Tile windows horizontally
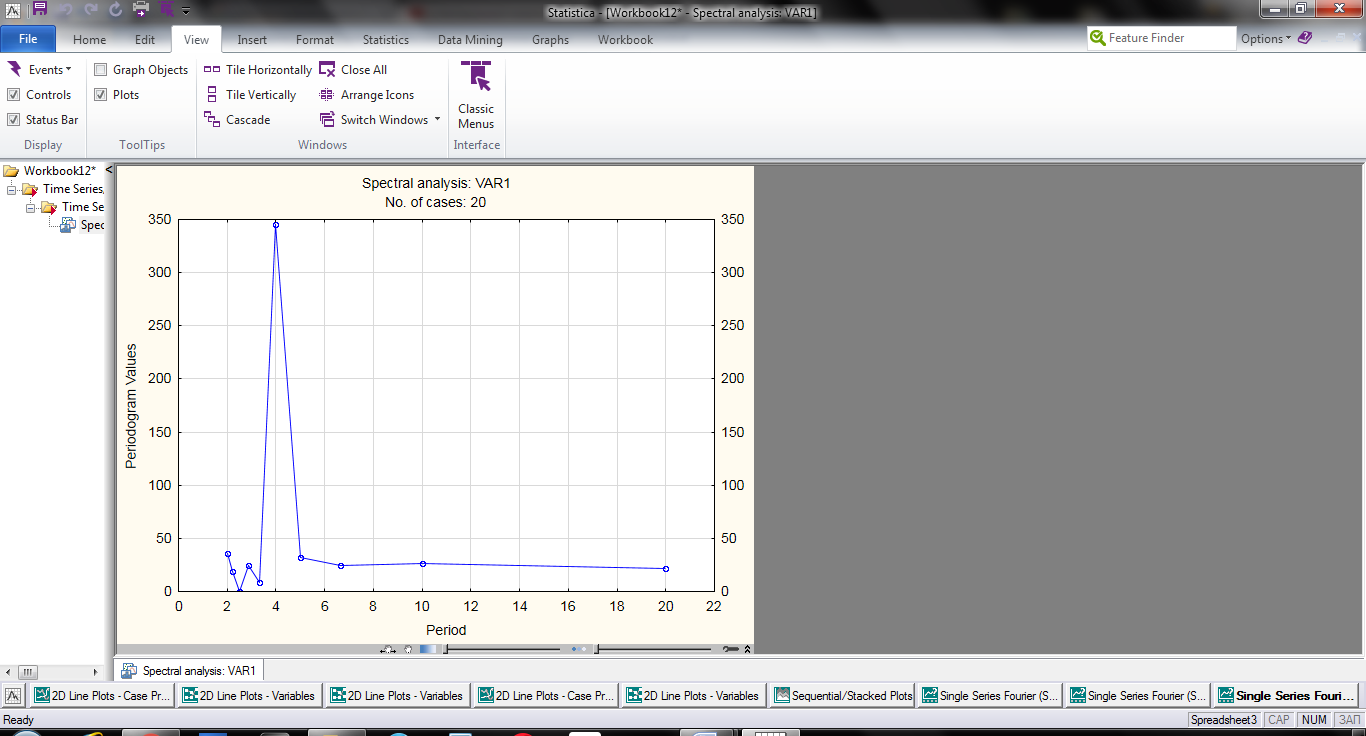This screenshot has width=1366, height=736. click(258, 70)
